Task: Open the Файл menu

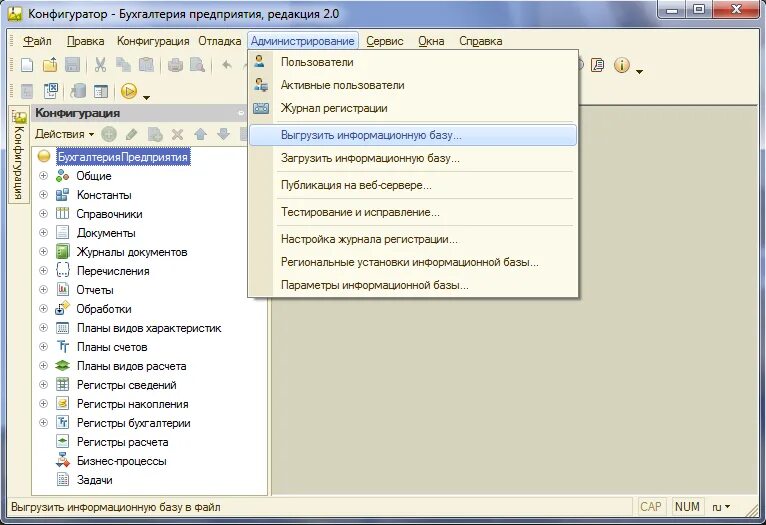Action: click(x=37, y=41)
